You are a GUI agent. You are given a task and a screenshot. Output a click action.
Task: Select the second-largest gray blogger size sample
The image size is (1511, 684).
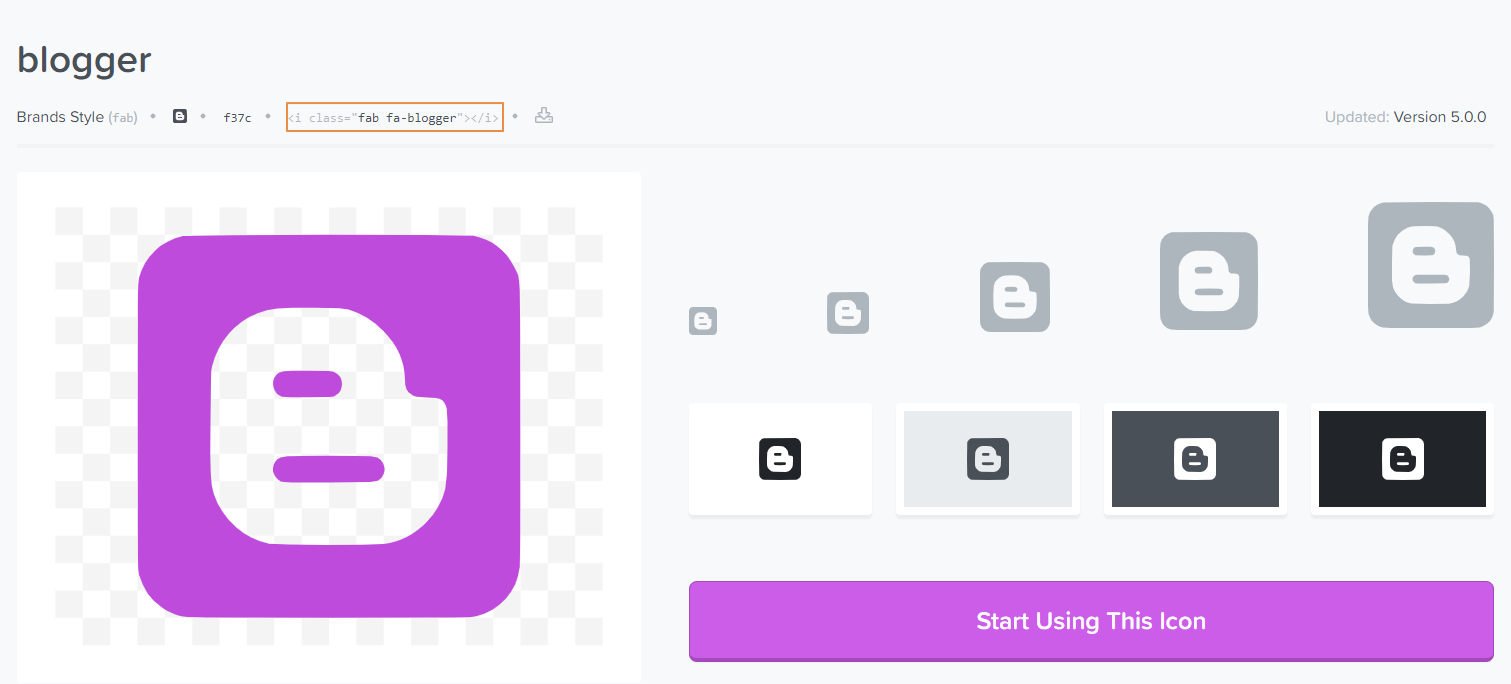(x=1209, y=281)
